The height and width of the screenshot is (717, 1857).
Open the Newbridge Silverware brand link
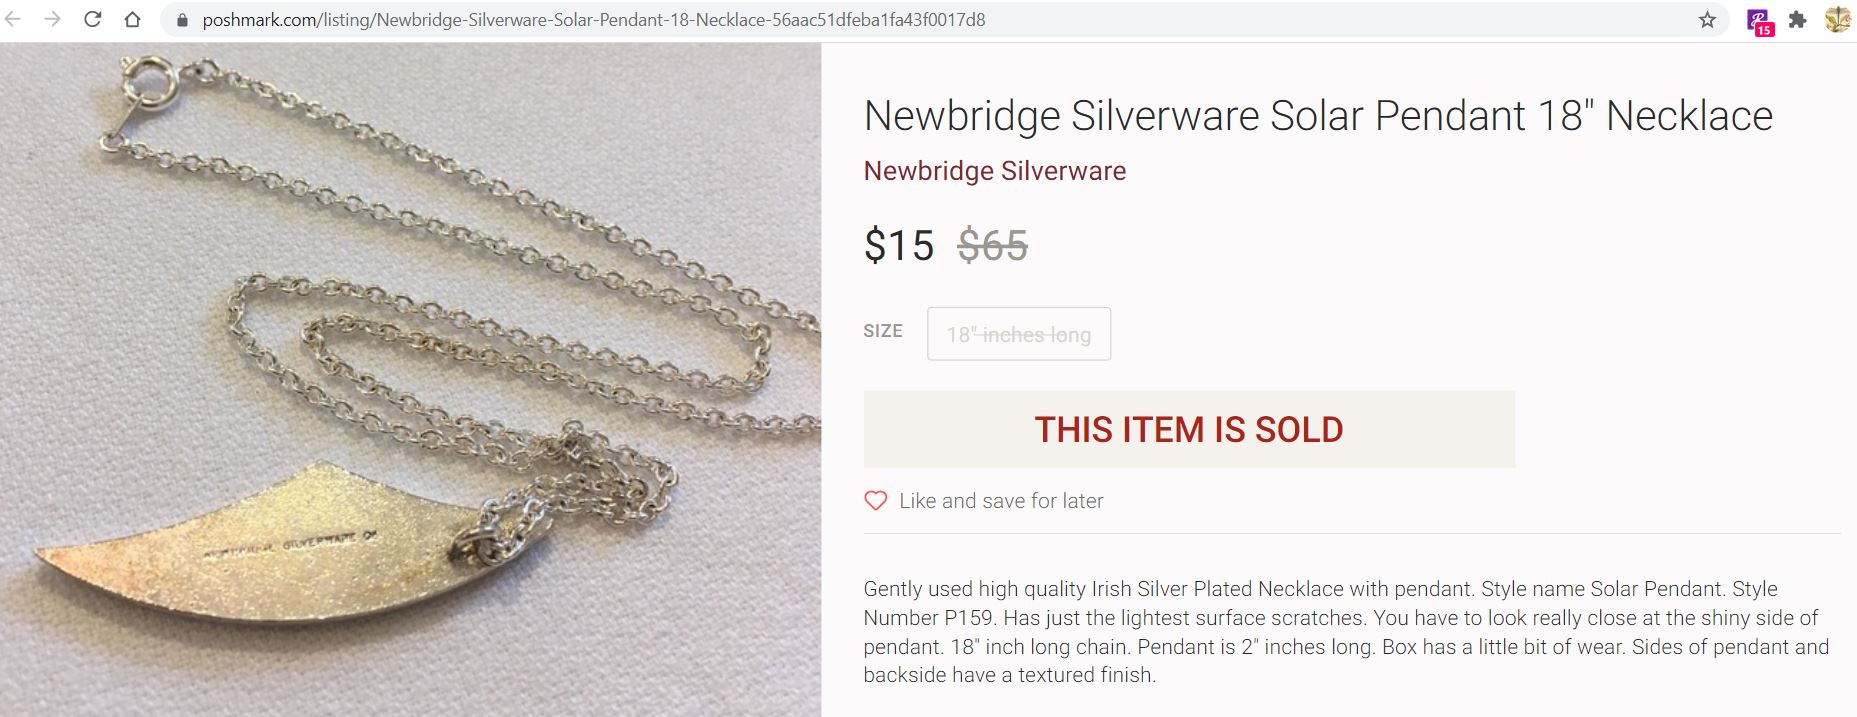pyautogui.click(x=994, y=171)
